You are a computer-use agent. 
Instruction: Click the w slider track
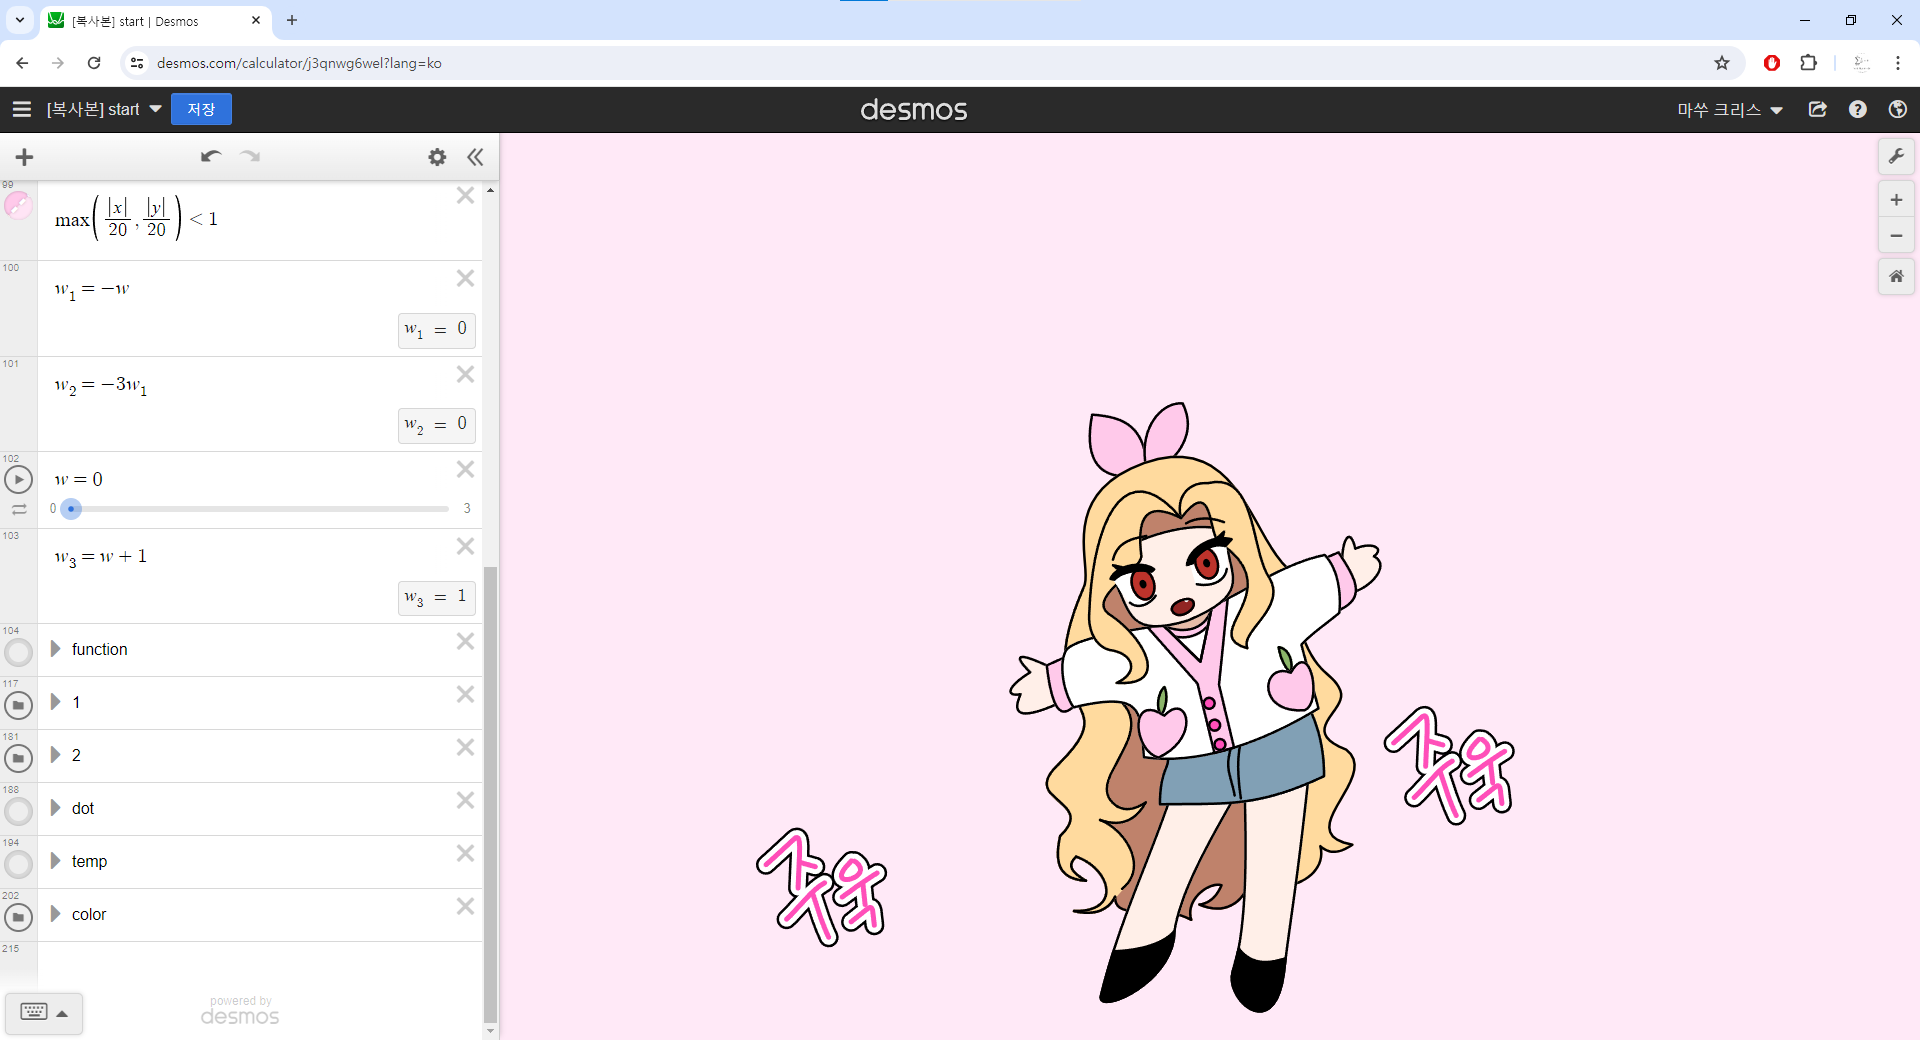tap(260, 509)
